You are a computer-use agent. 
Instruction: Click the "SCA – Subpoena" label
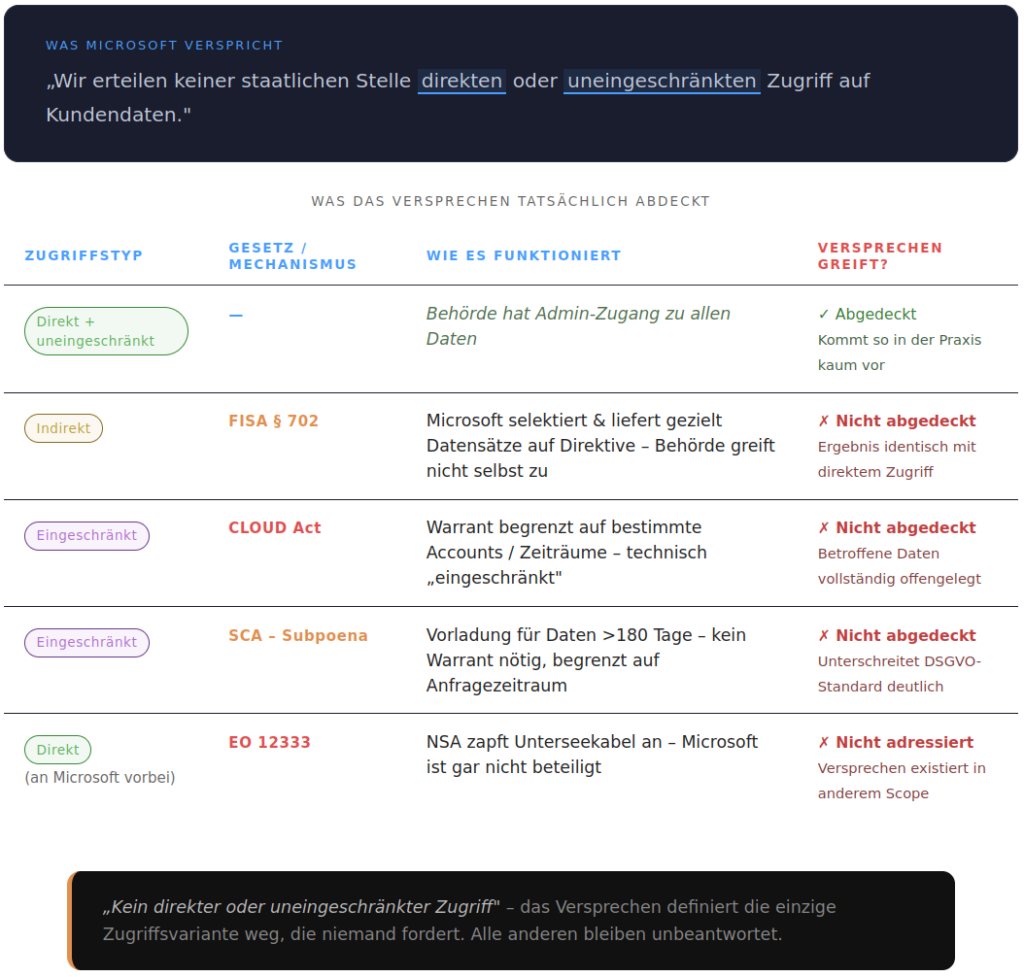coord(298,635)
